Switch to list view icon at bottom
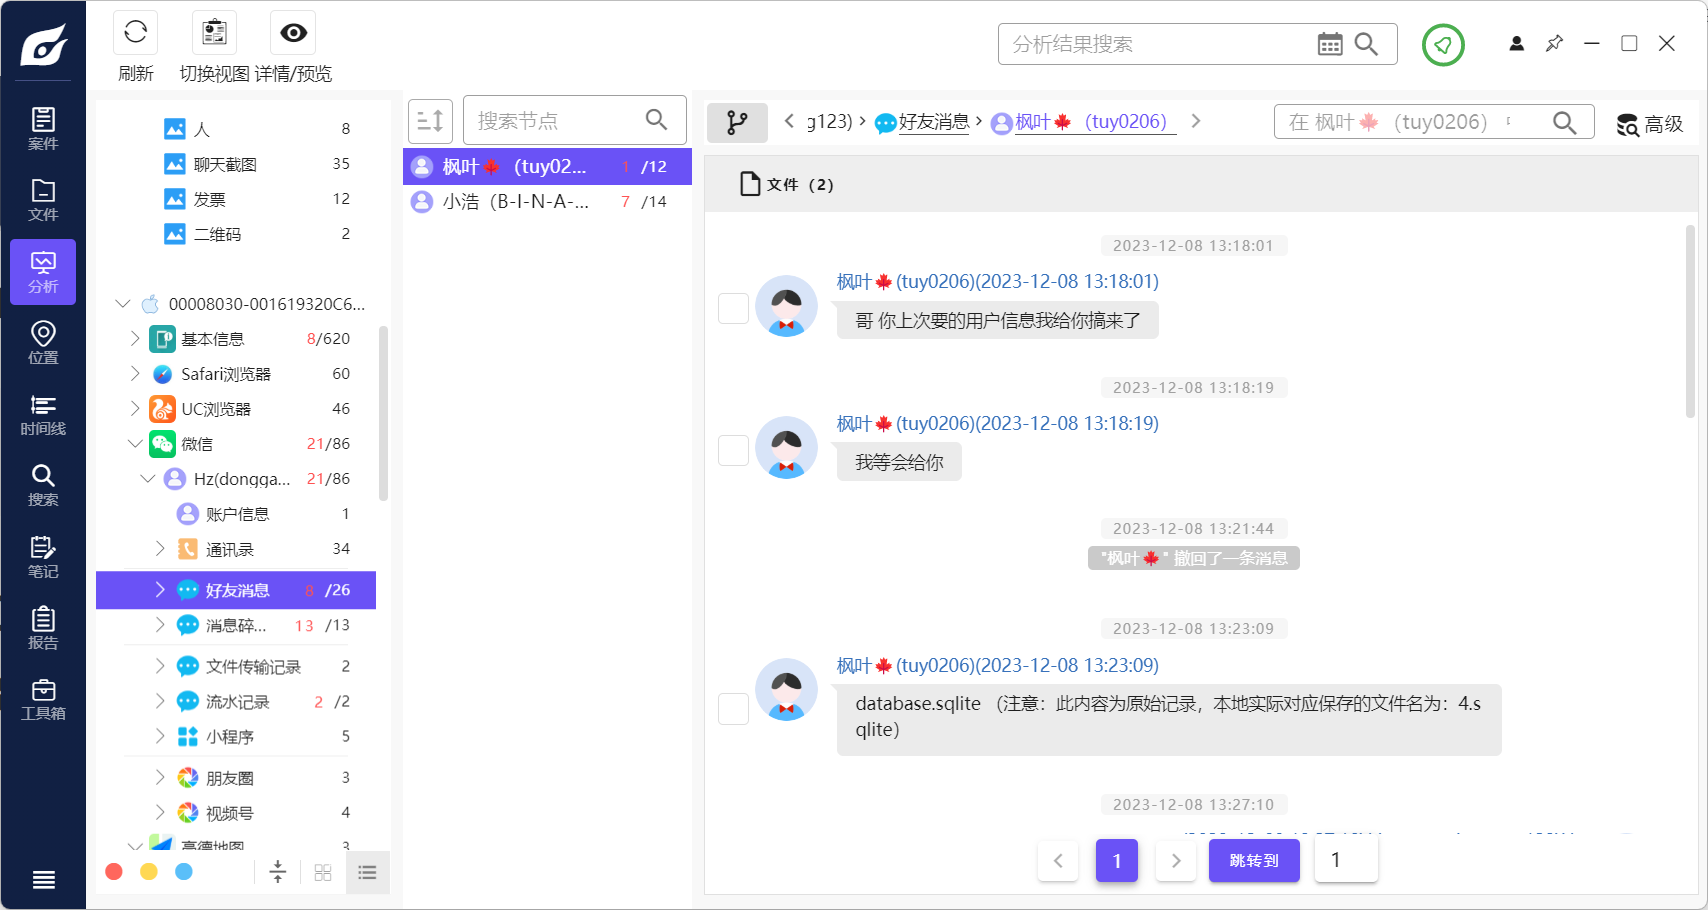 [x=367, y=872]
